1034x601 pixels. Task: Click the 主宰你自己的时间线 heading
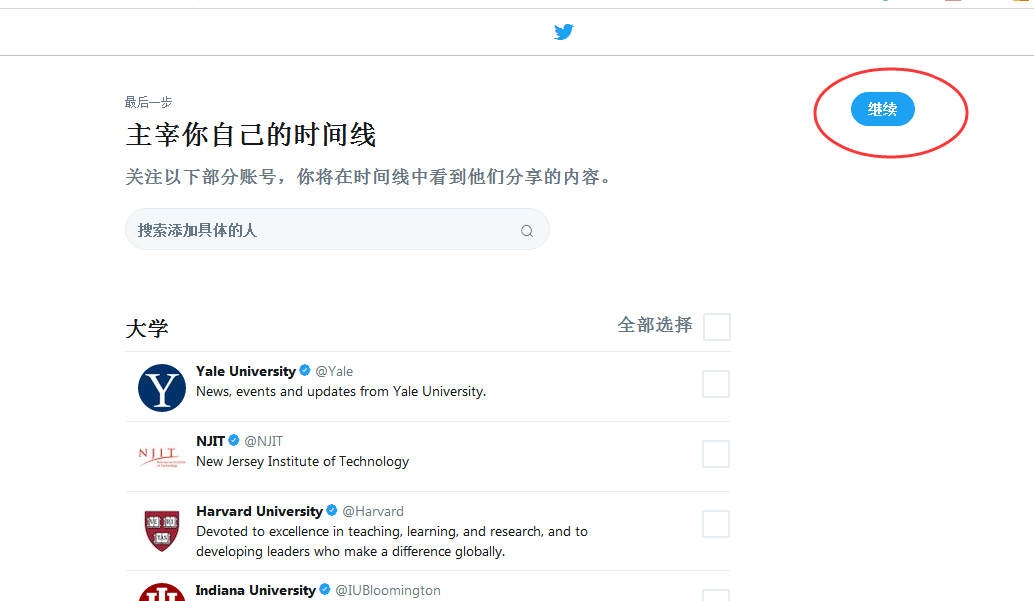[x=251, y=135]
